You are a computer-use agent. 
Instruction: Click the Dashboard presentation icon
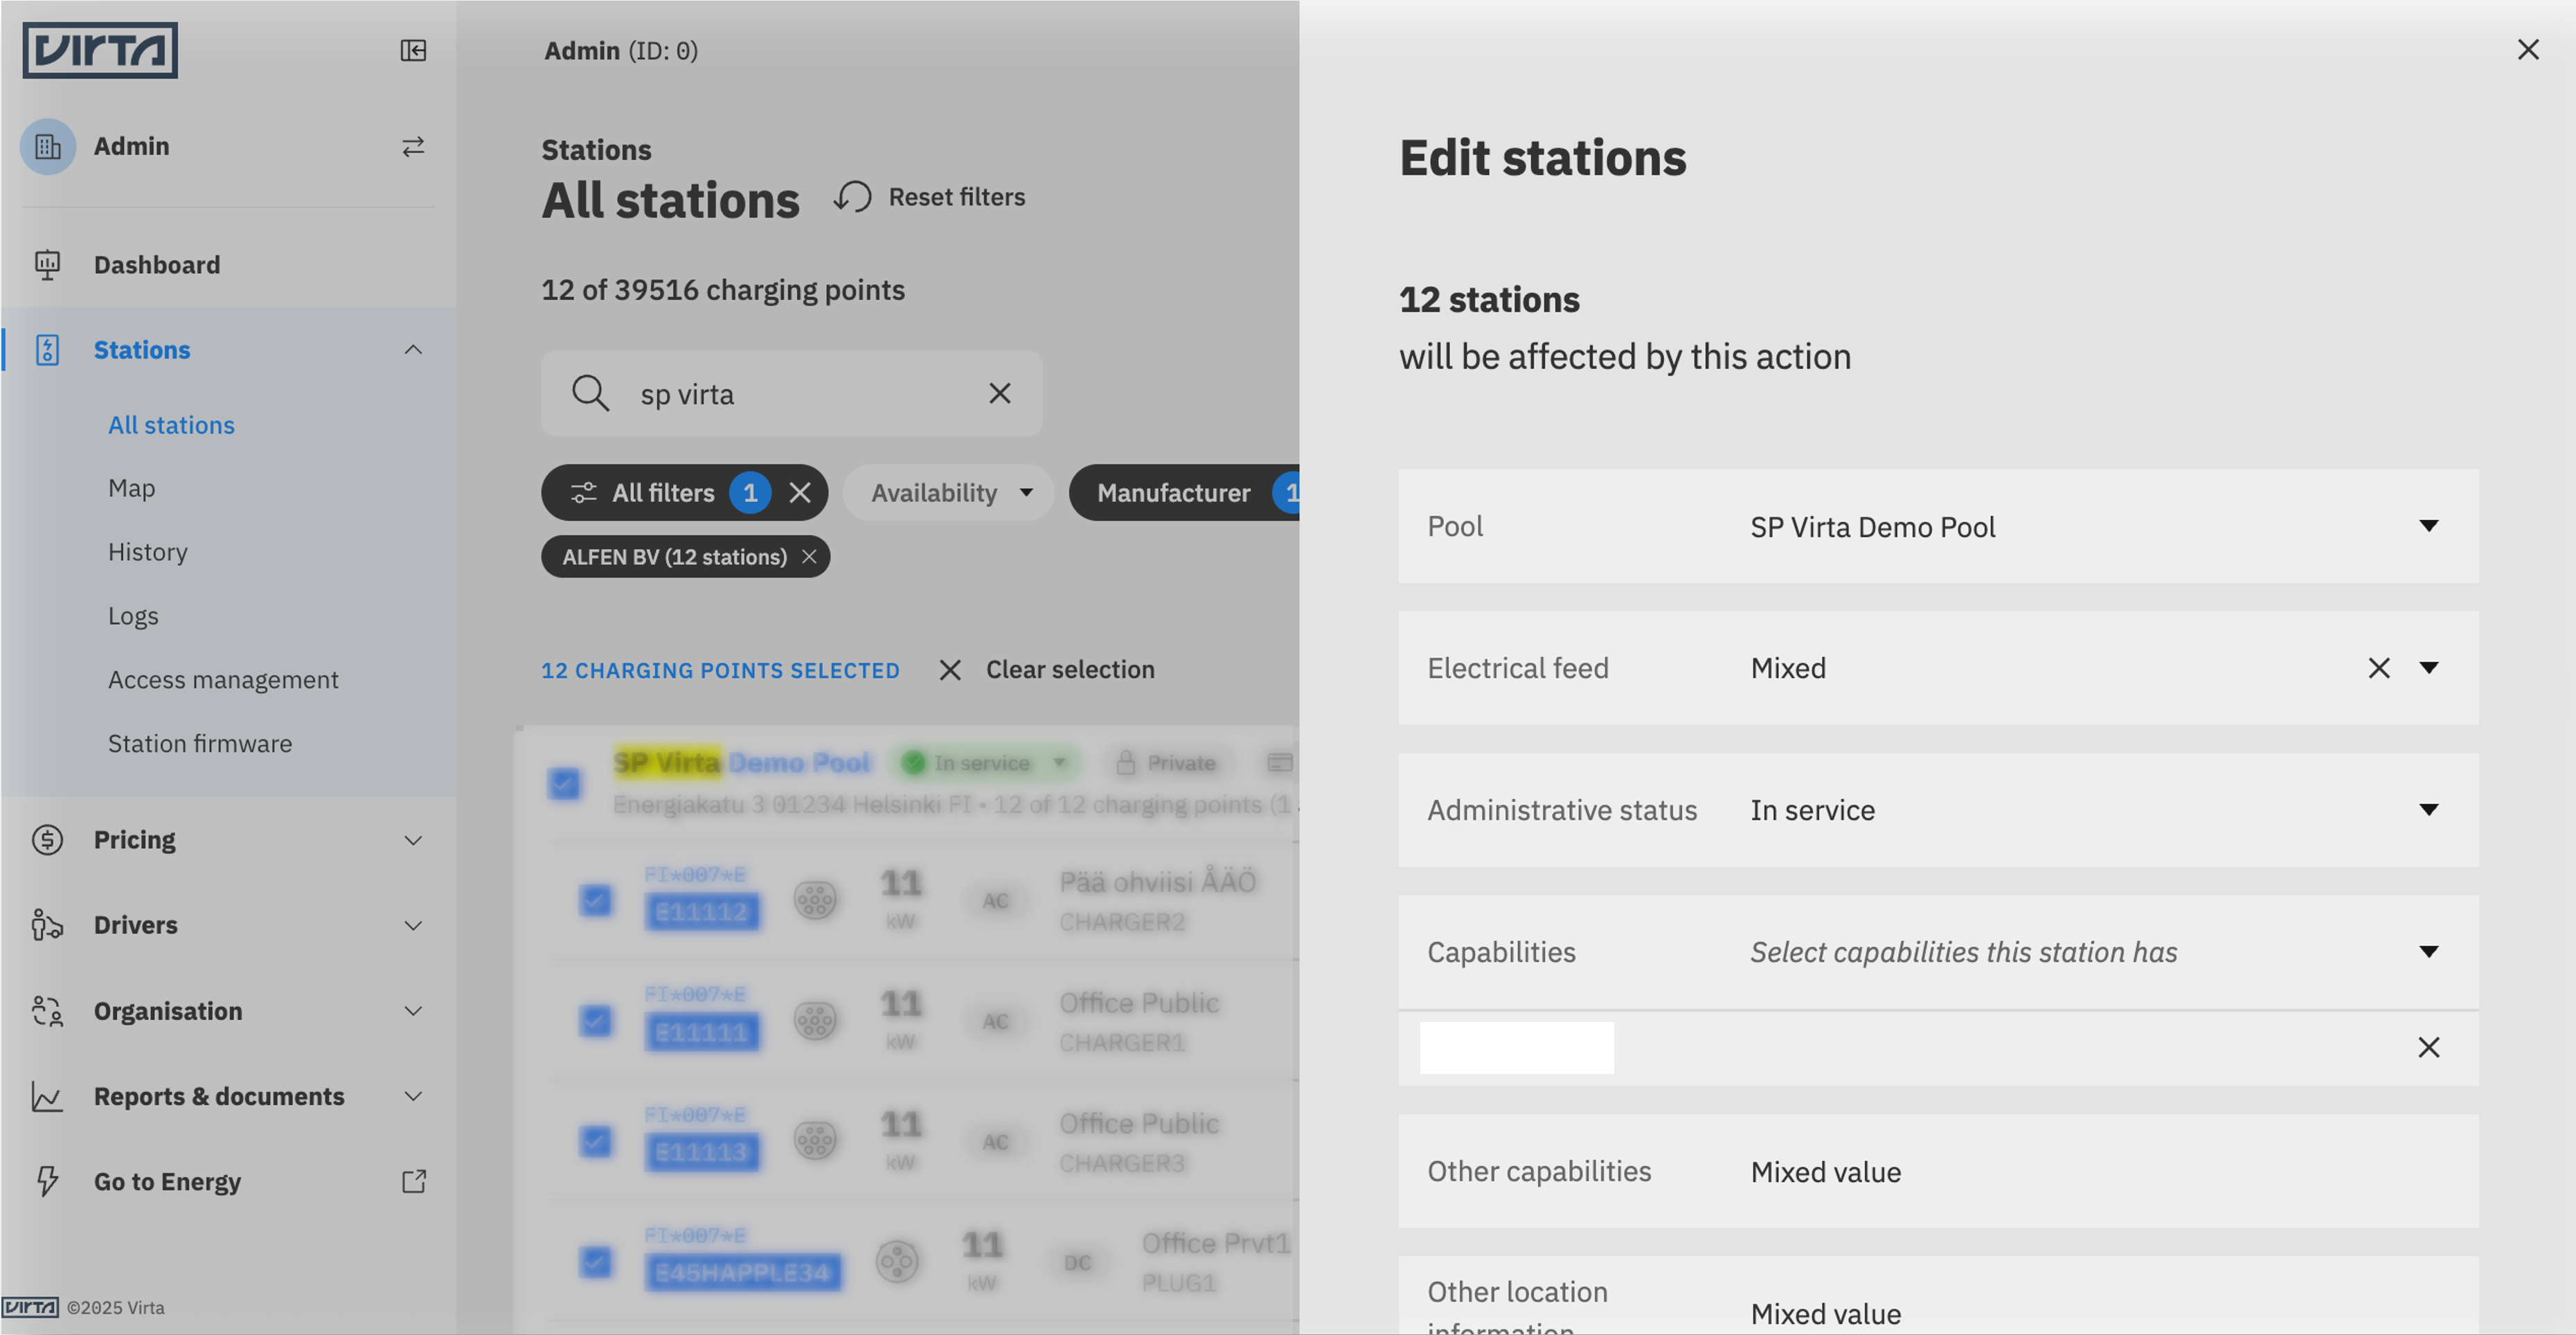[47, 265]
